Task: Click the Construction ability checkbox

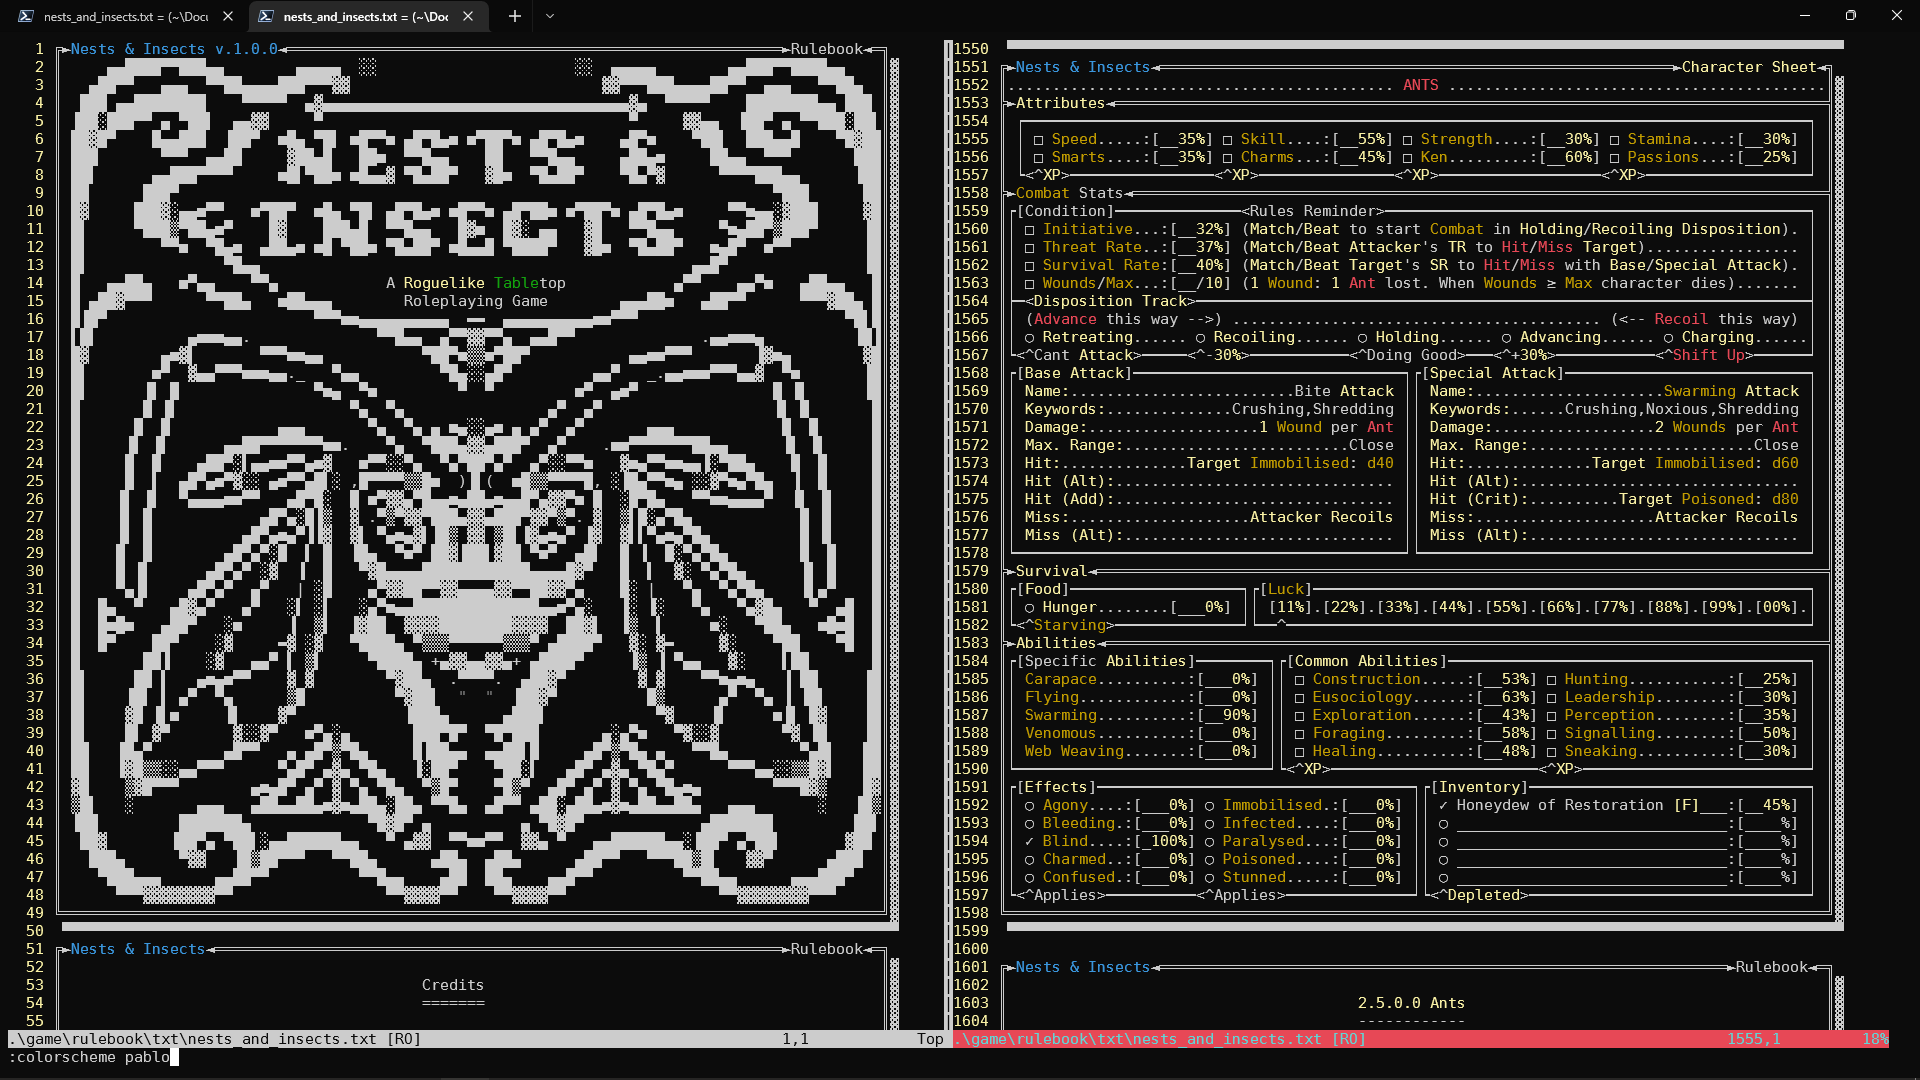Action: tap(1299, 680)
